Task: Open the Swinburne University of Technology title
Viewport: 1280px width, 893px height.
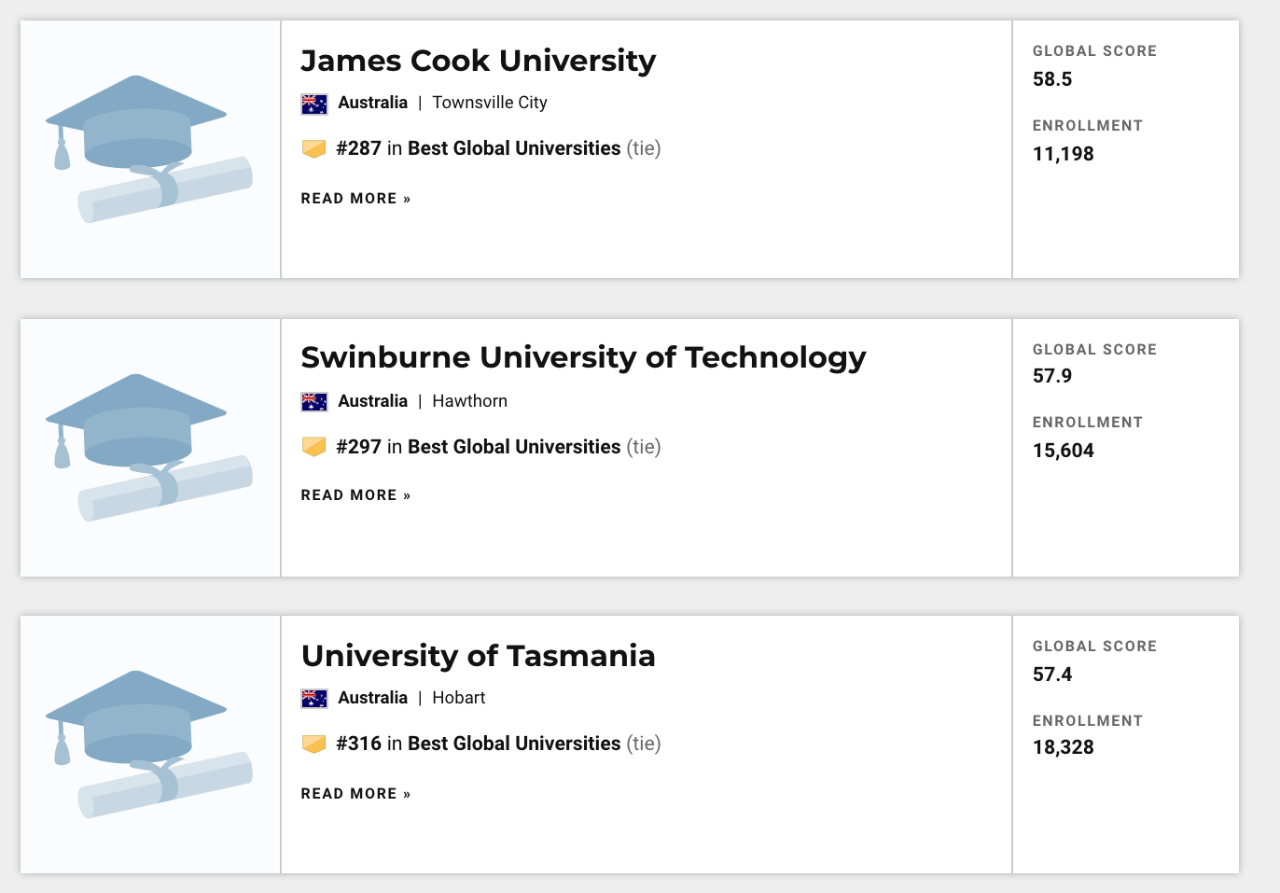Action: tap(583, 358)
